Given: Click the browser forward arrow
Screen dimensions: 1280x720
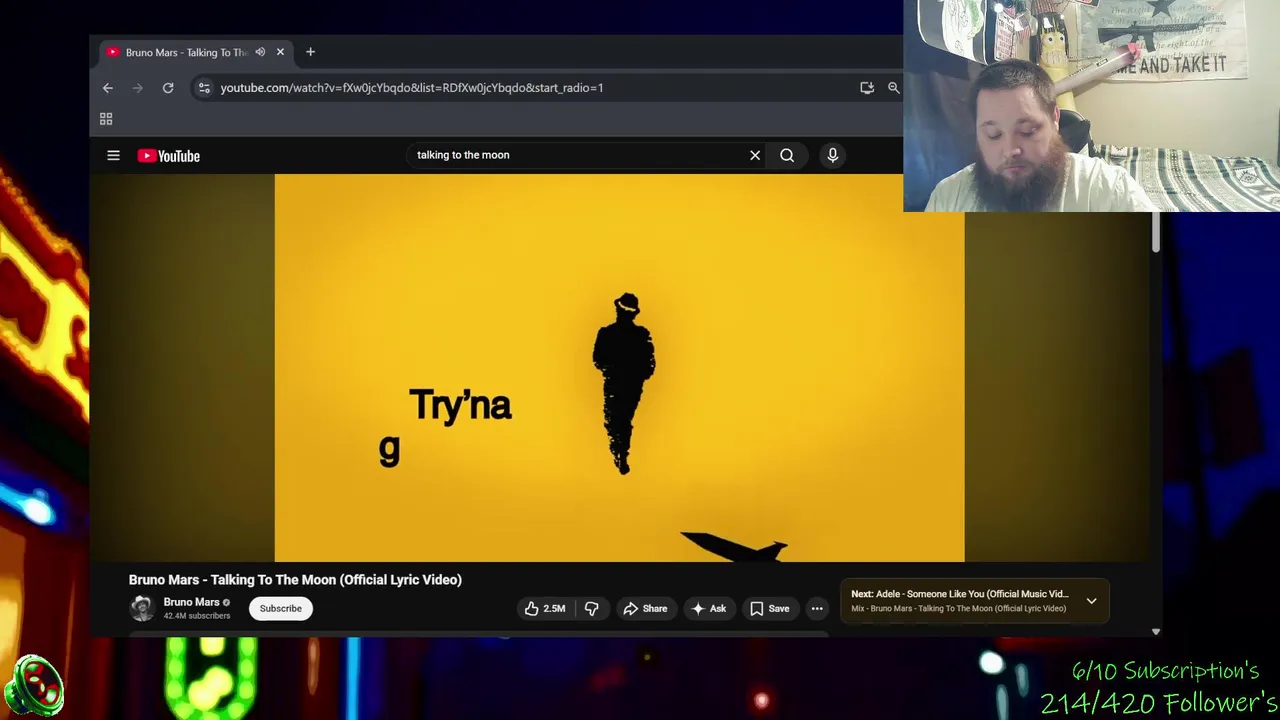Looking at the screenshot, I should click(x=138, y=88).
